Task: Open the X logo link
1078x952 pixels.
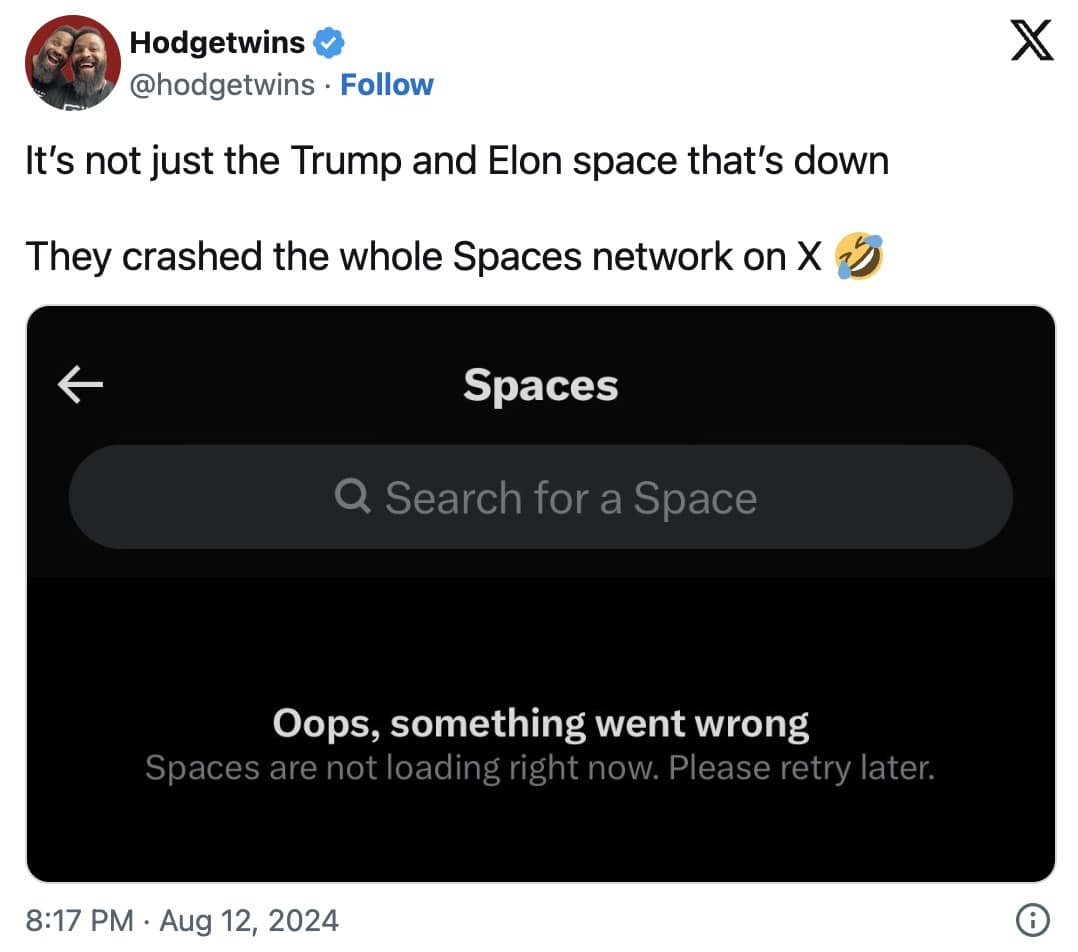Action: click(1032, 44)
